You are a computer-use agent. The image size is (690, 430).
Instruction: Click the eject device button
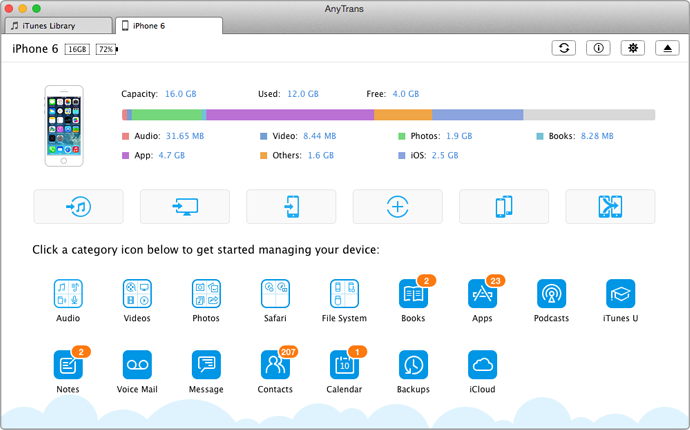coord(667,48)
